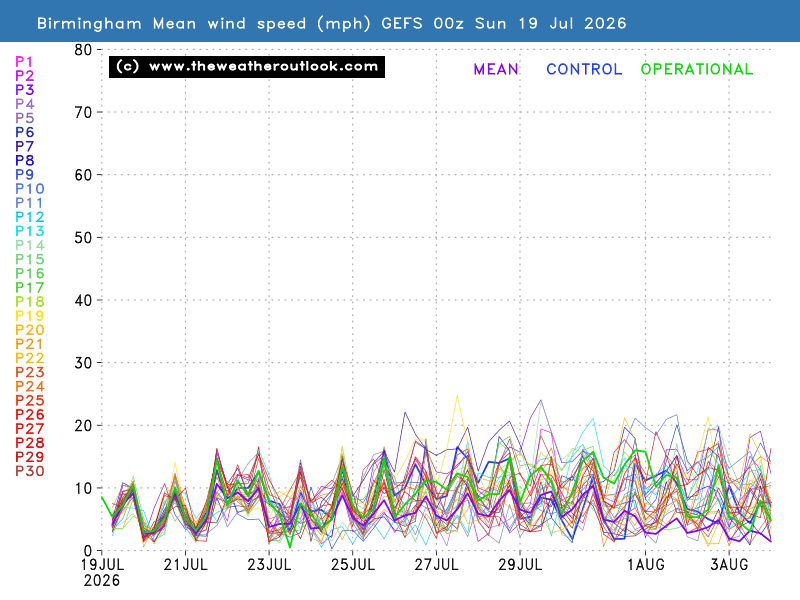Viewport: 800px width, 600px height.
Task: Select the P5 legend entry
Action: click(24, 118)
